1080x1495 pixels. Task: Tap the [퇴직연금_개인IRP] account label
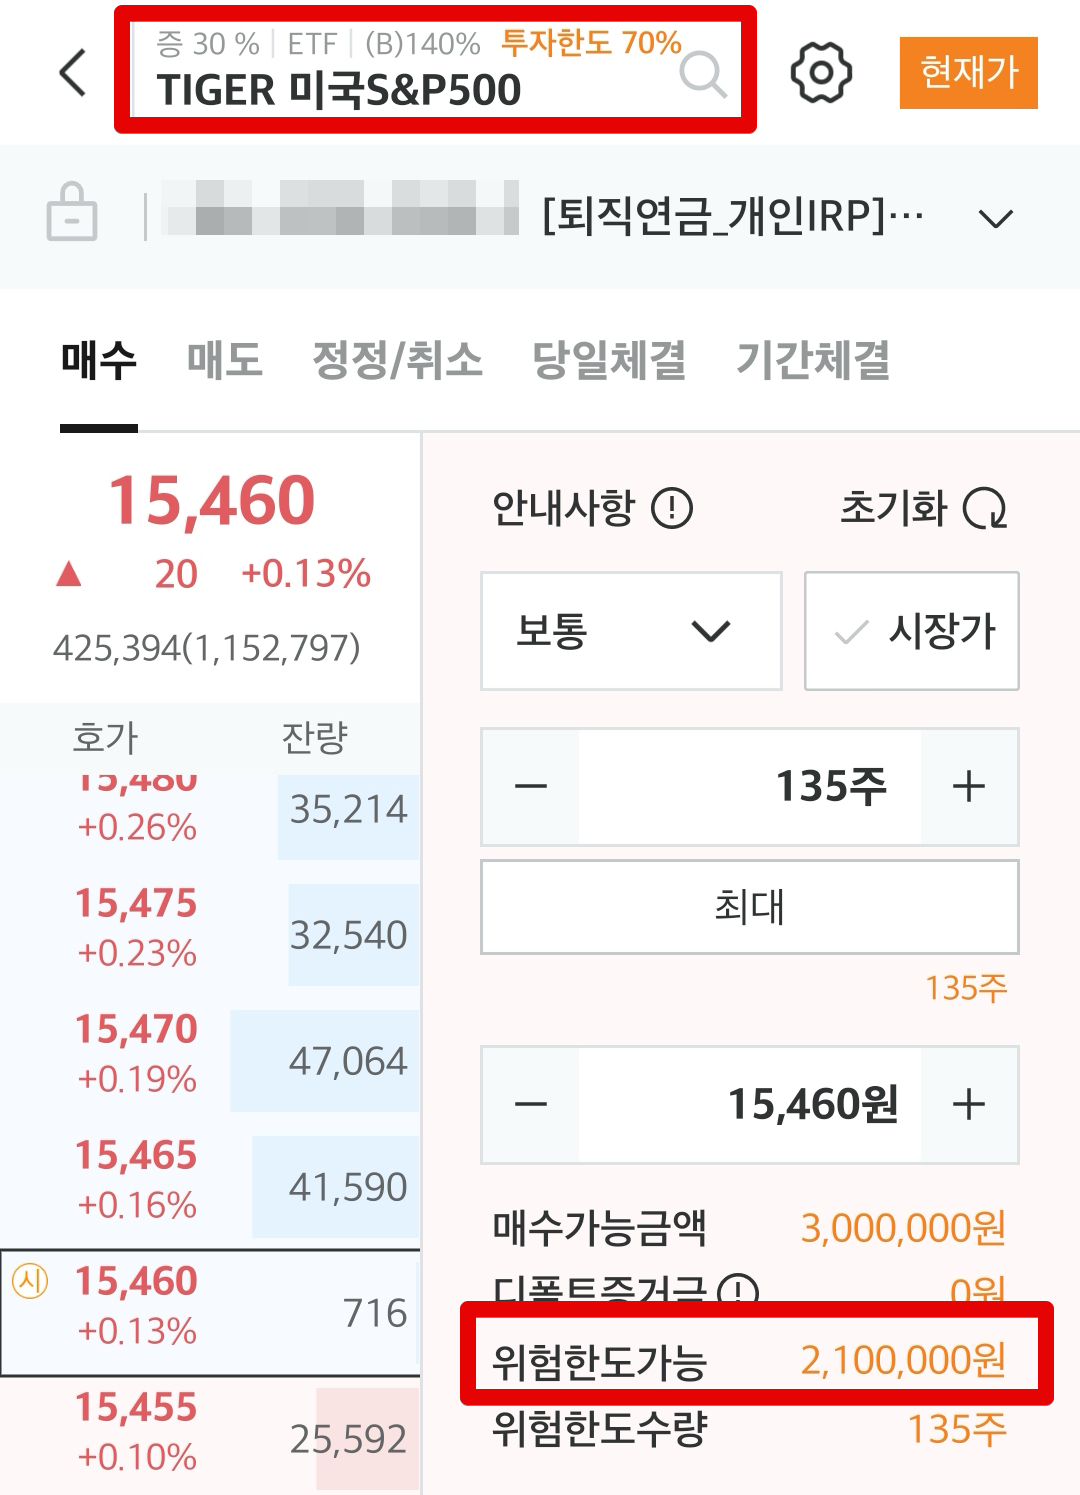[733, 216]
